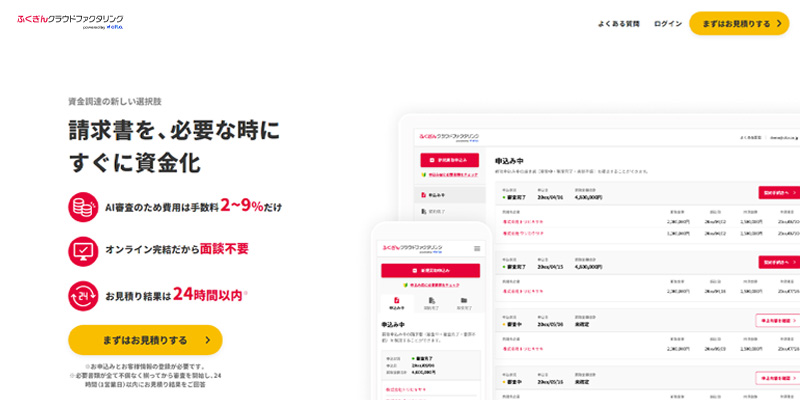The height and width of the screenshot is (400, 800).
Task: Click the document checklist link in the desktop mockup sidebar
Action: (x=449, y=174)
